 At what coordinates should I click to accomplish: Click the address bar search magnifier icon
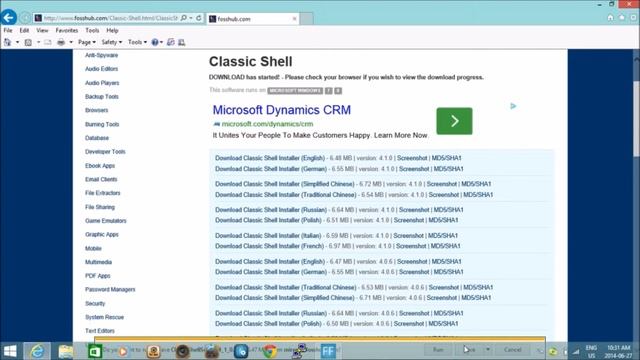tap(184, 18)
